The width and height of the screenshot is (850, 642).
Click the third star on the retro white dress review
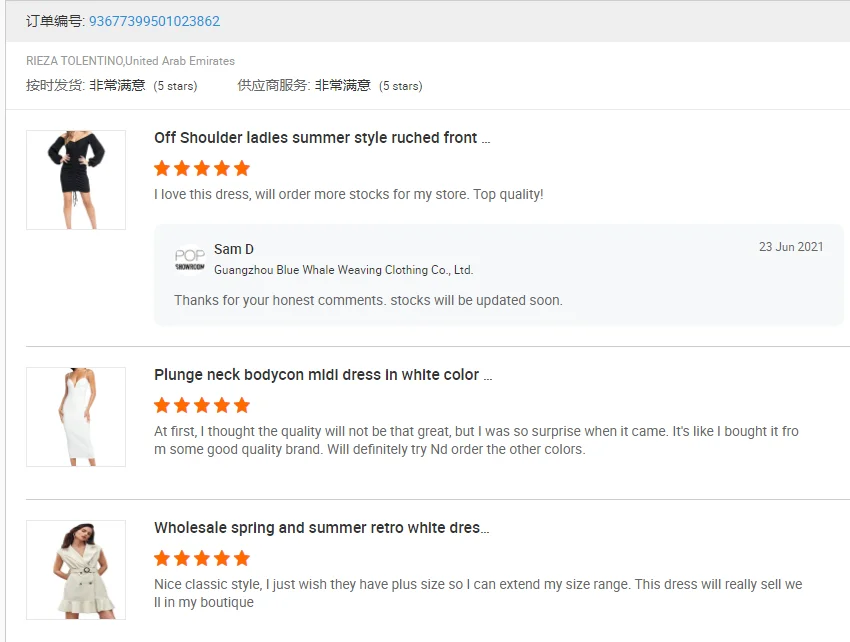pos(202,558)
